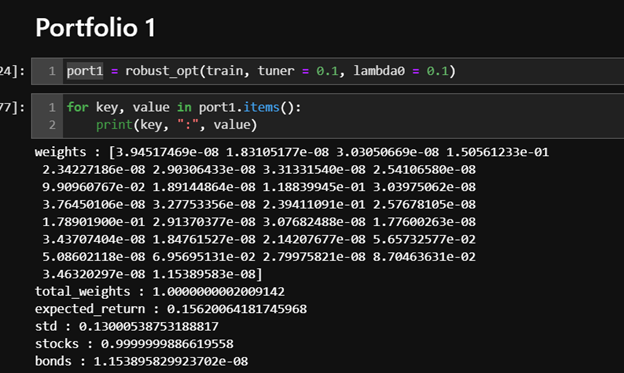Click weight value 8.70463631e-02
The image size is (624, 373).
[424, 257]
